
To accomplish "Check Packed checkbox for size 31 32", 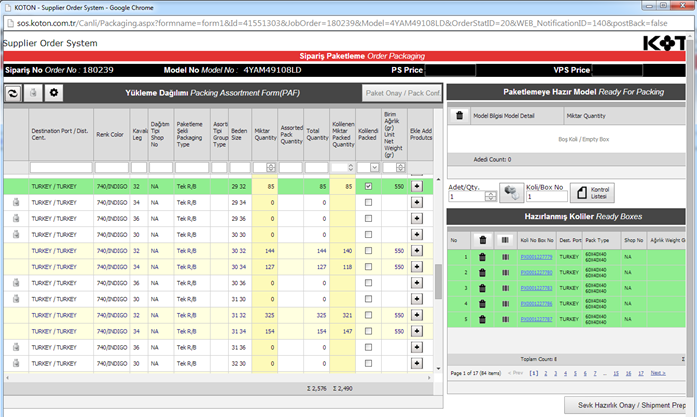I will tap(368, 315).
